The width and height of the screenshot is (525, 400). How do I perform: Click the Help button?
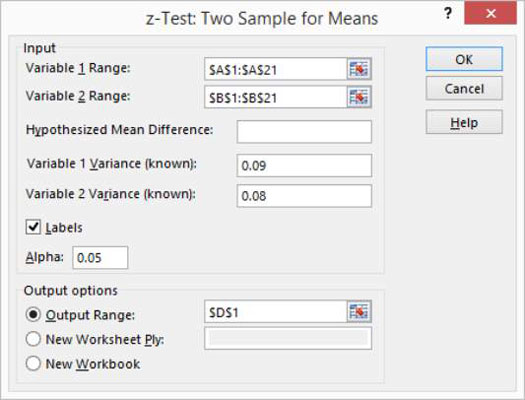pos(464,122)
